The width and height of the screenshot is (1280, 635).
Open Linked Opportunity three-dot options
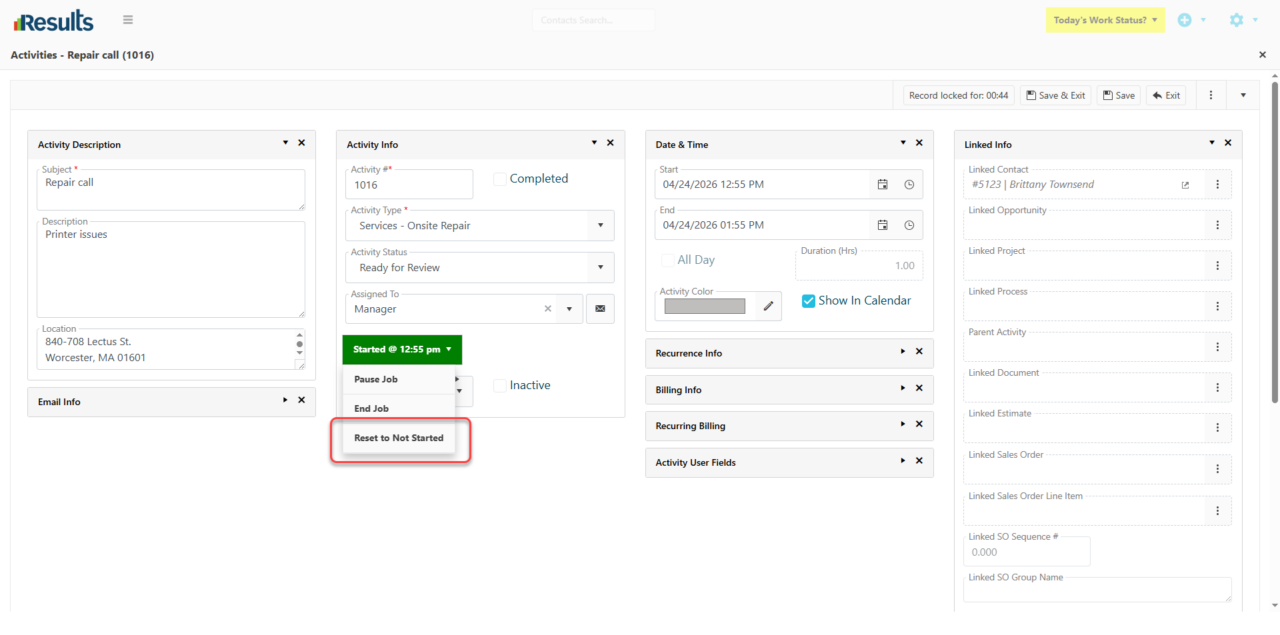tap(1218, 225)
